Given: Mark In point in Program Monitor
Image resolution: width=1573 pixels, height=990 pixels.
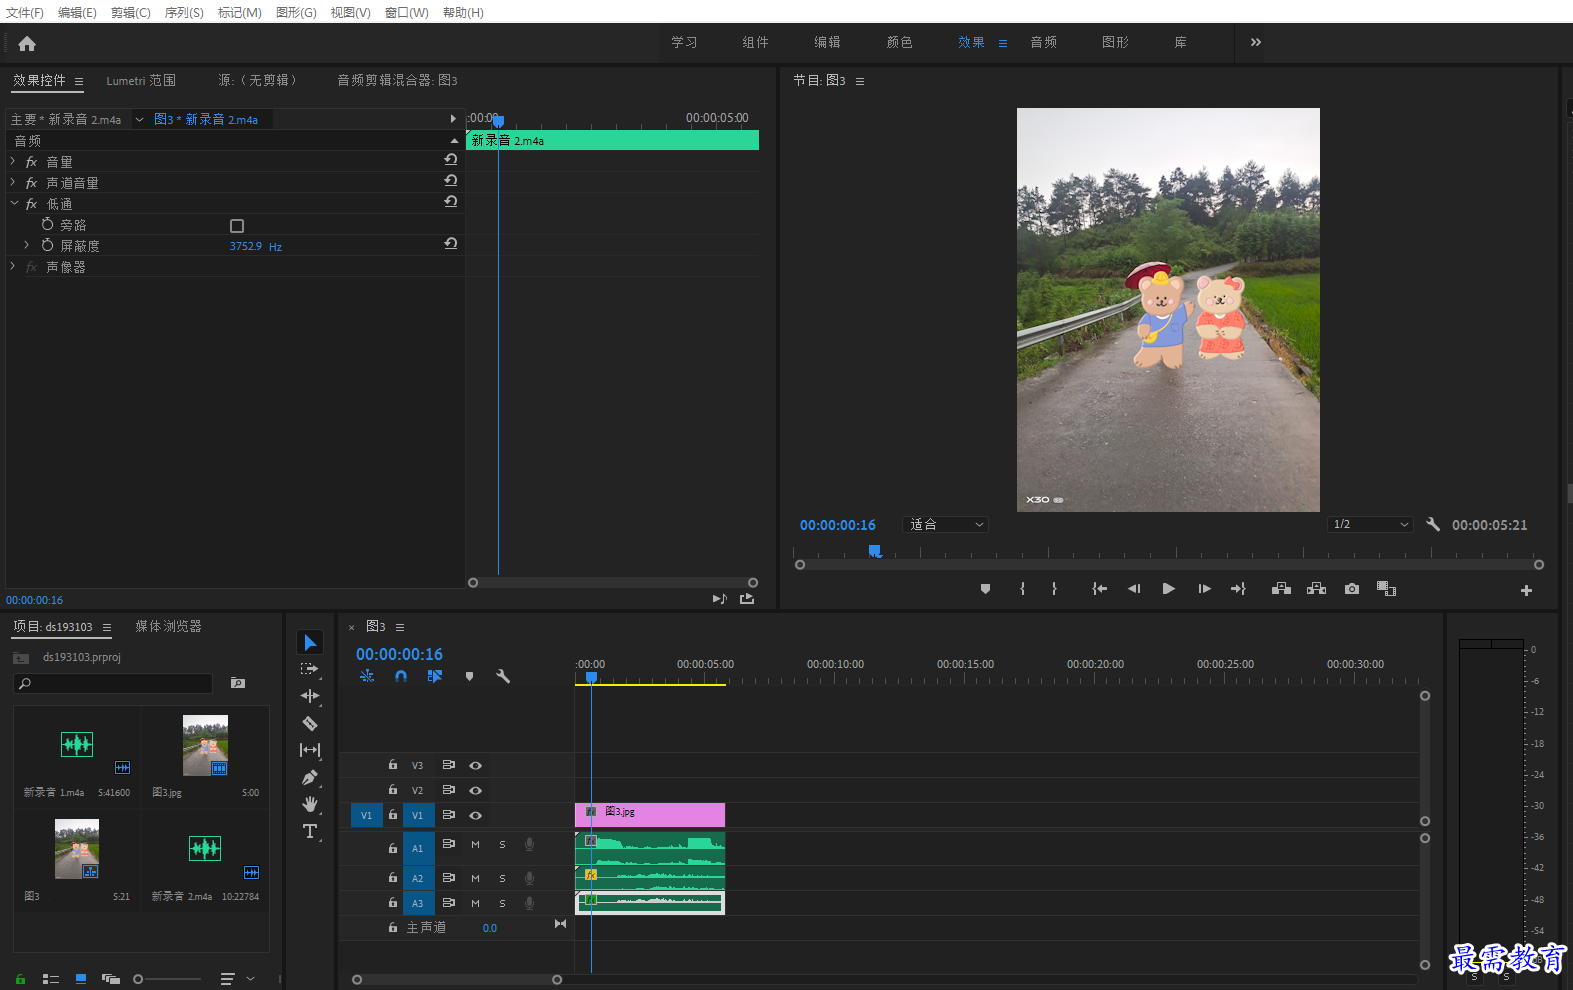Looking at the screenshot, I should click(1022, 589).
